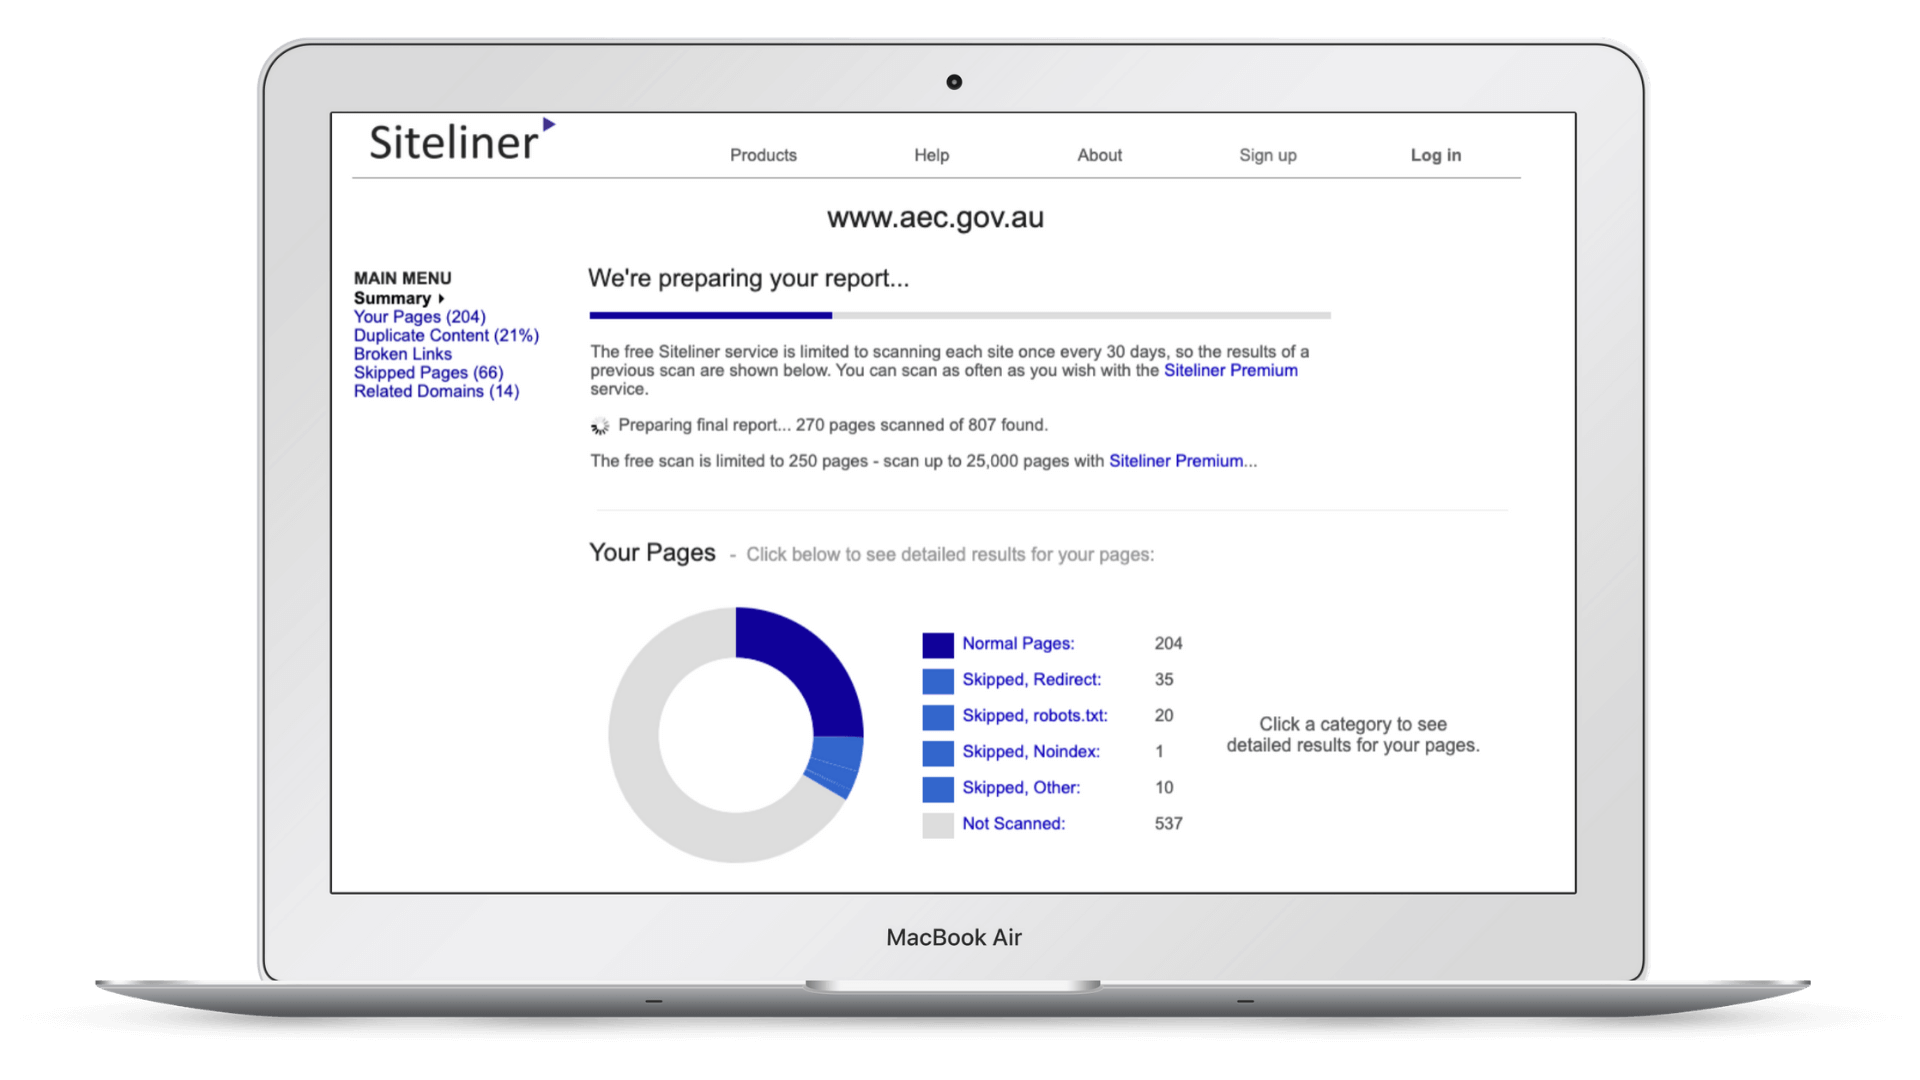The width and height of the screenshot is (1920, 1080).
Task: Select Summary in the main menu
Action: click(392, 298)
